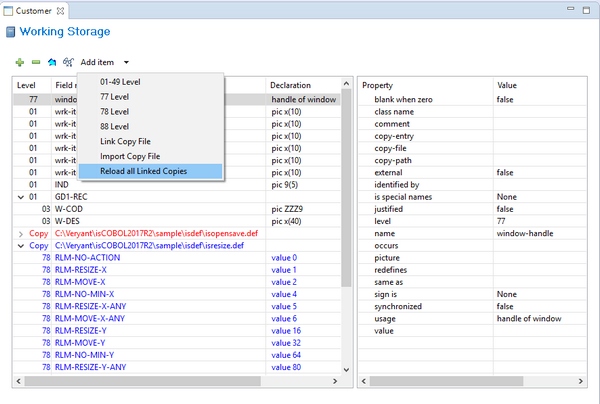The image size is (600, 404).
Task: Click the Working Storage book icon
Action: (x=9, y=32)
